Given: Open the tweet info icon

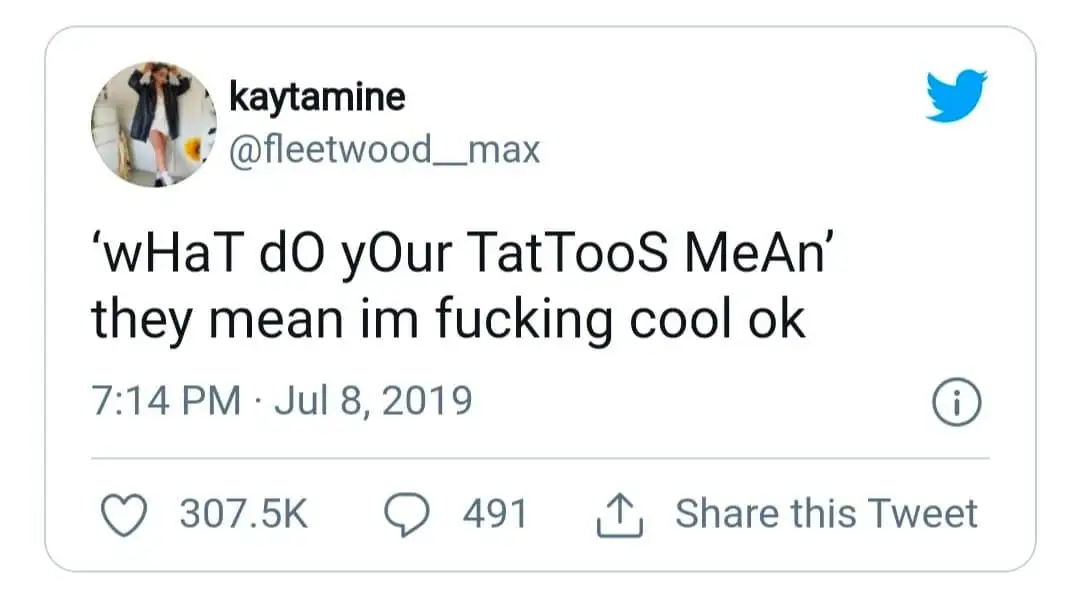Looking at the screenshot, I should pos(956,402).
